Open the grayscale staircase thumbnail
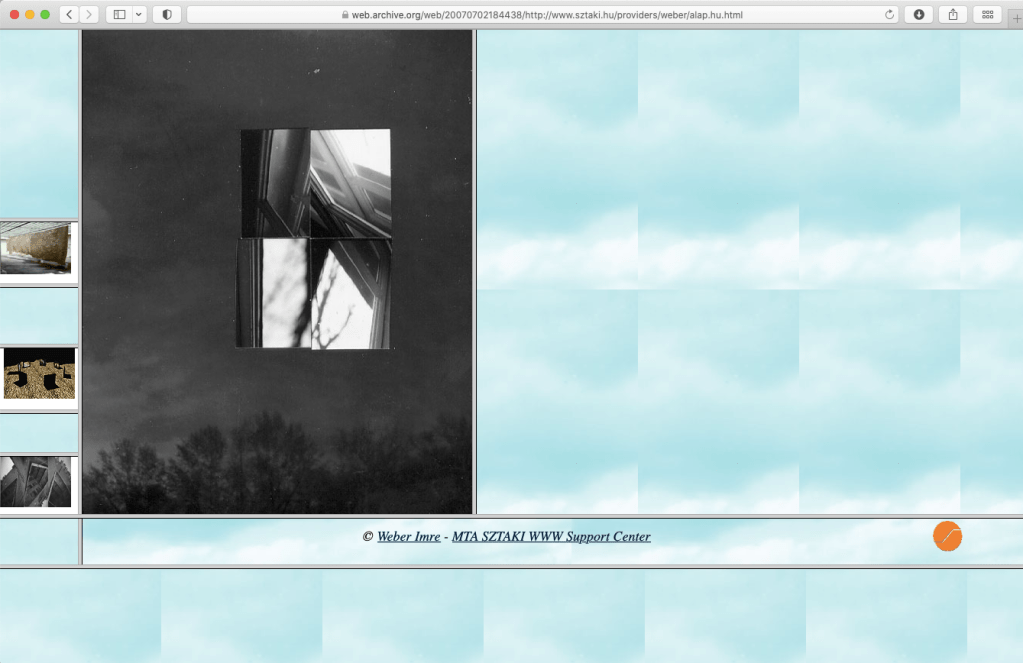The width and height of the screenshot is (1023, 663). click(36, 482)
